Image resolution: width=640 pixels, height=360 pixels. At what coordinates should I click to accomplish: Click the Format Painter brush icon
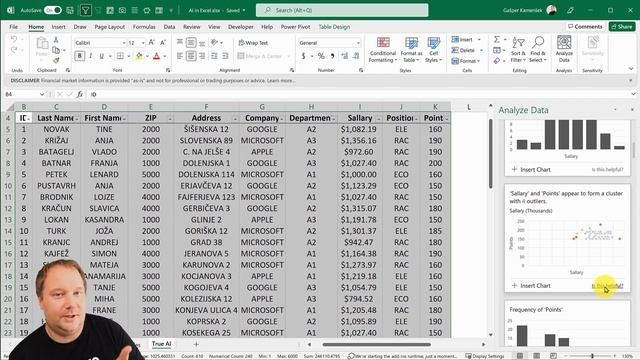(56, 60)
